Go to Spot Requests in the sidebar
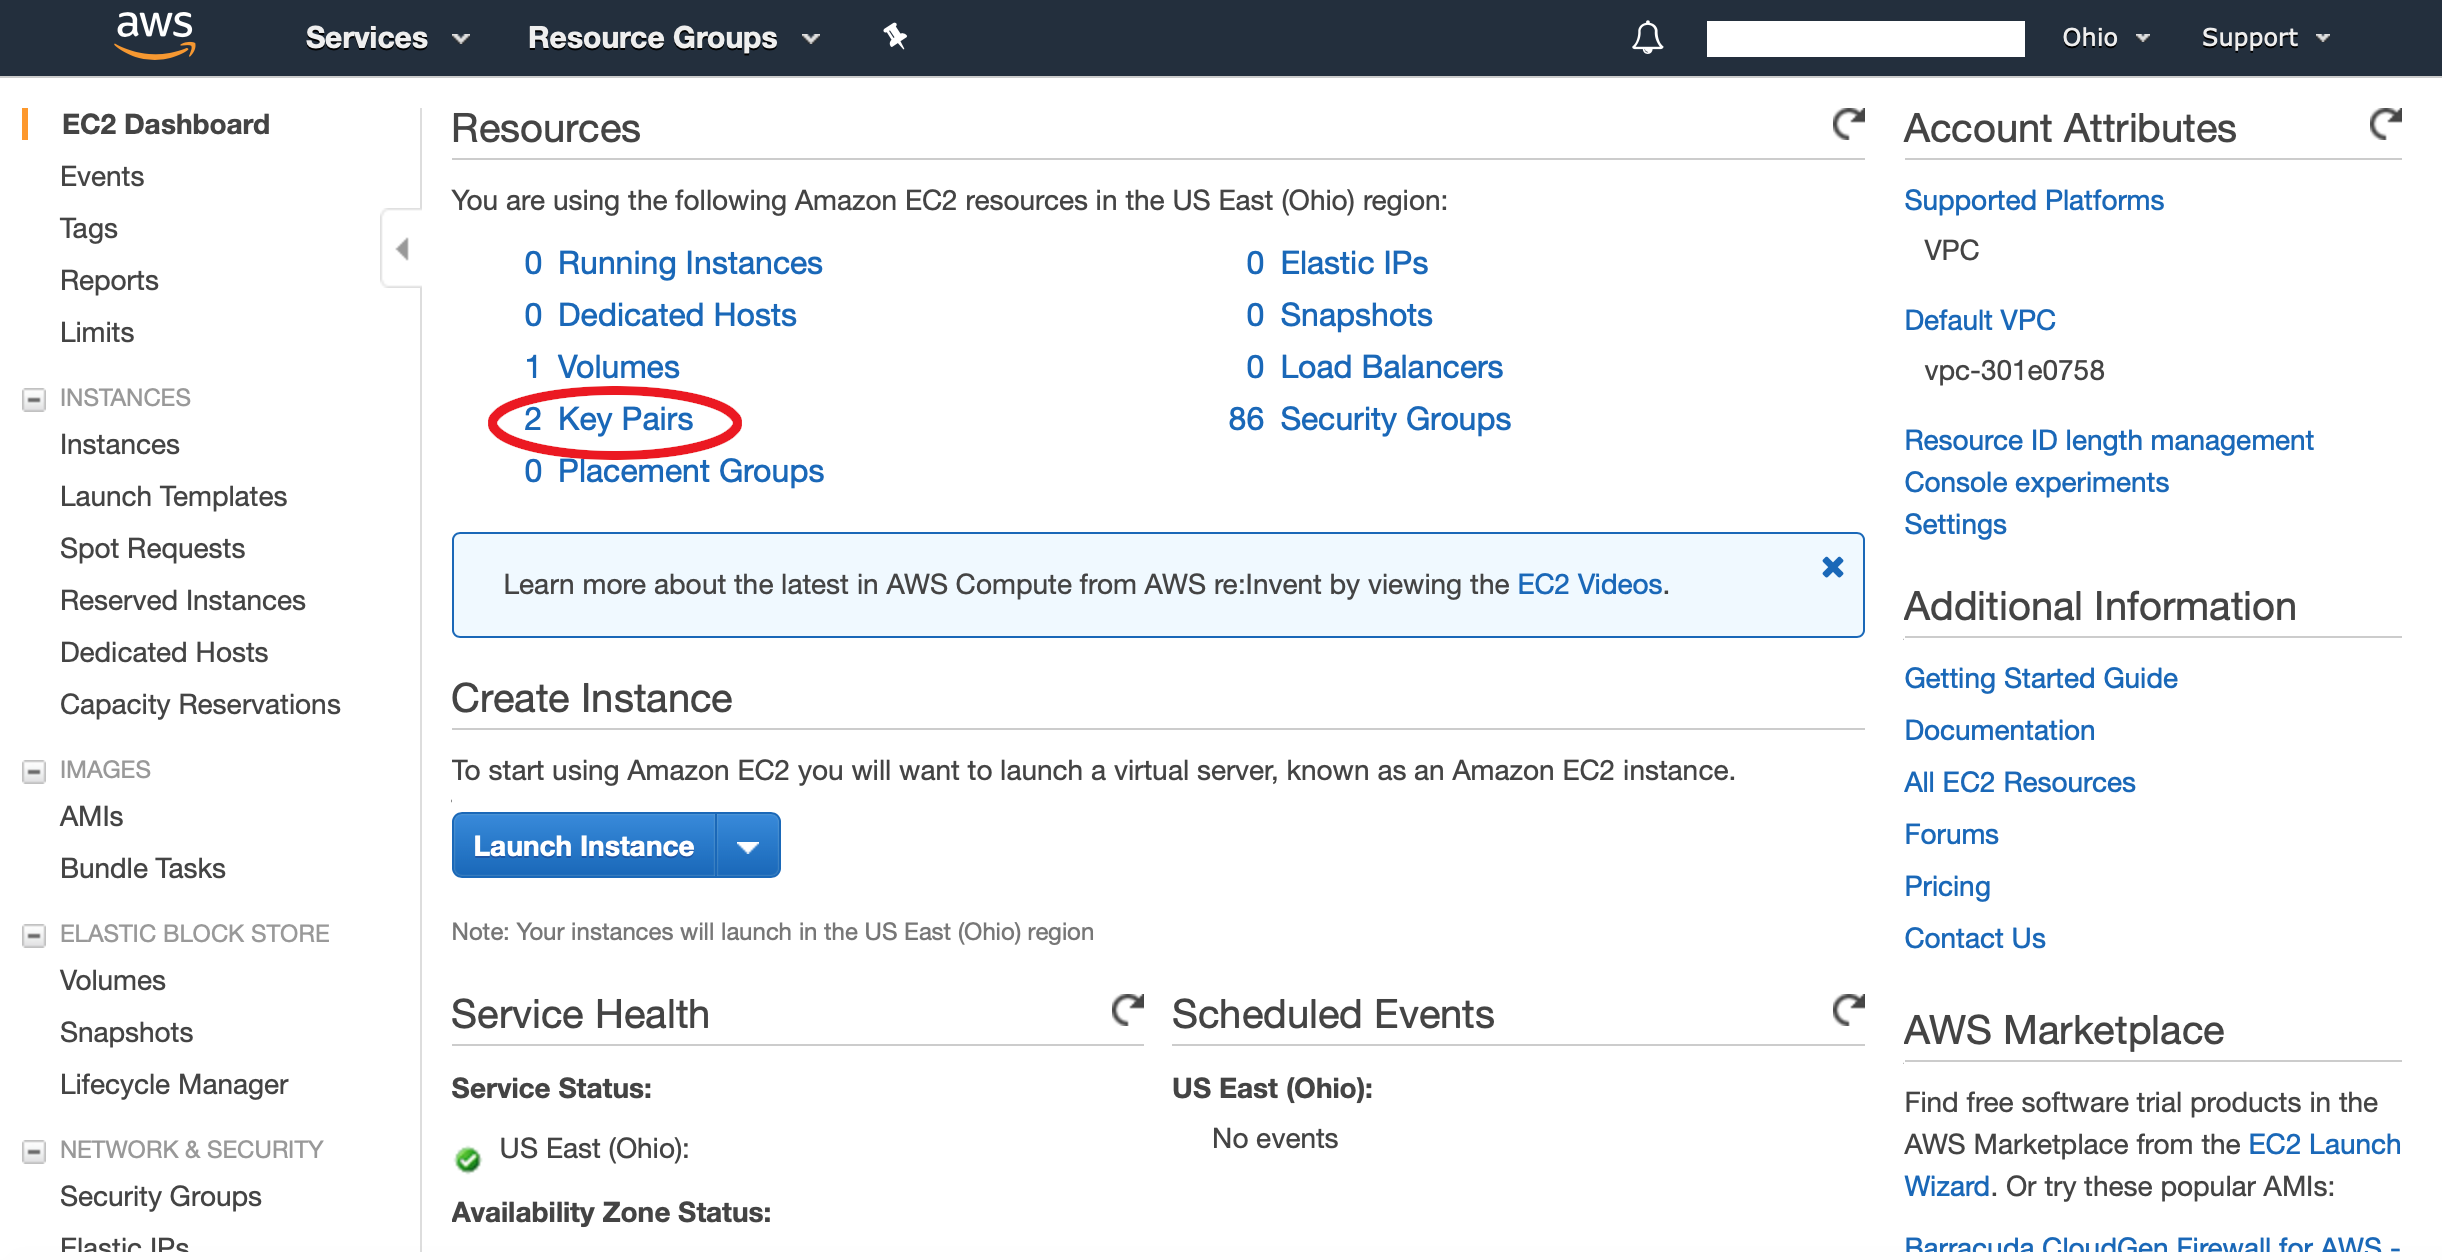2442x1260 pixels. [x=152, y=548]
